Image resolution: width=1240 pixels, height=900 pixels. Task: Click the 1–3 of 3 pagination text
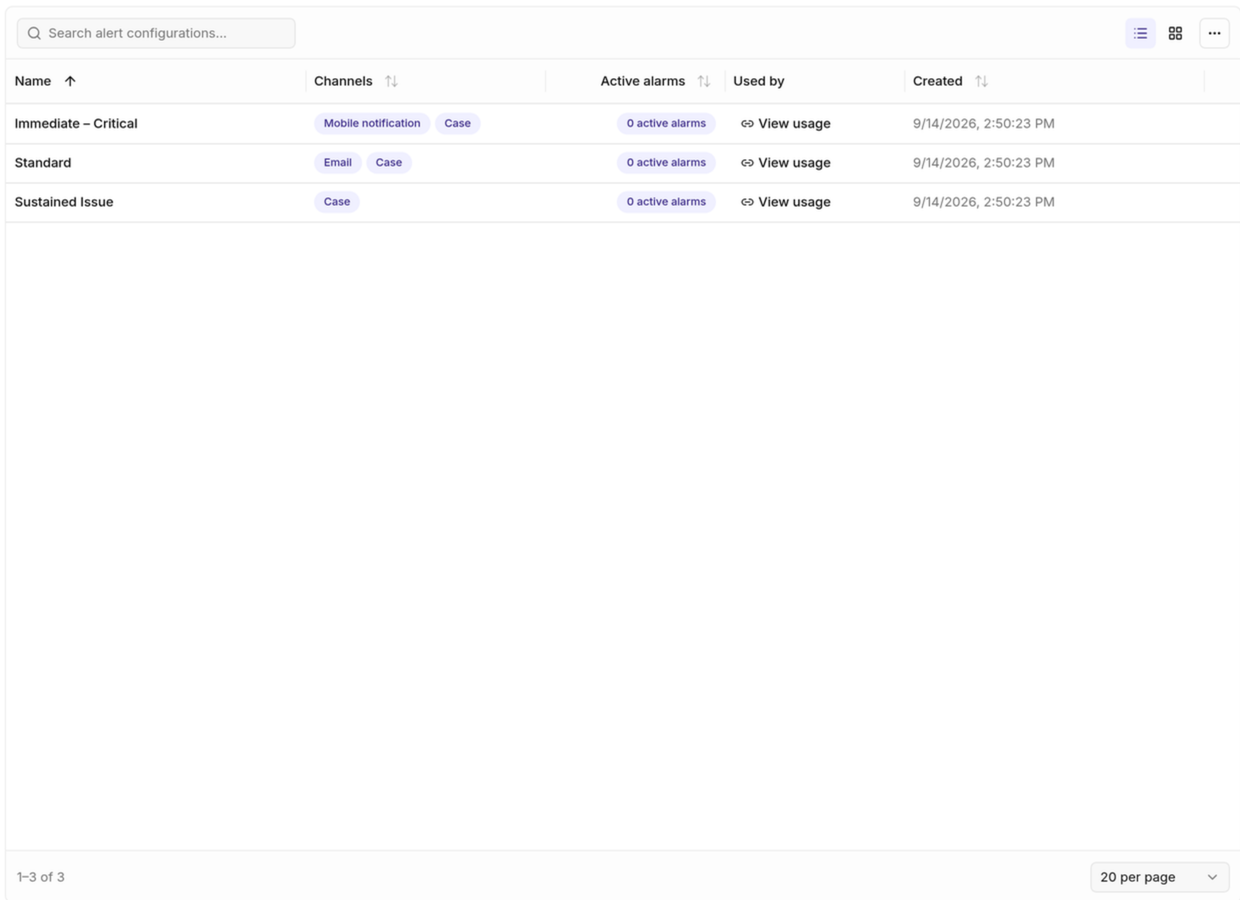(41, 877)
